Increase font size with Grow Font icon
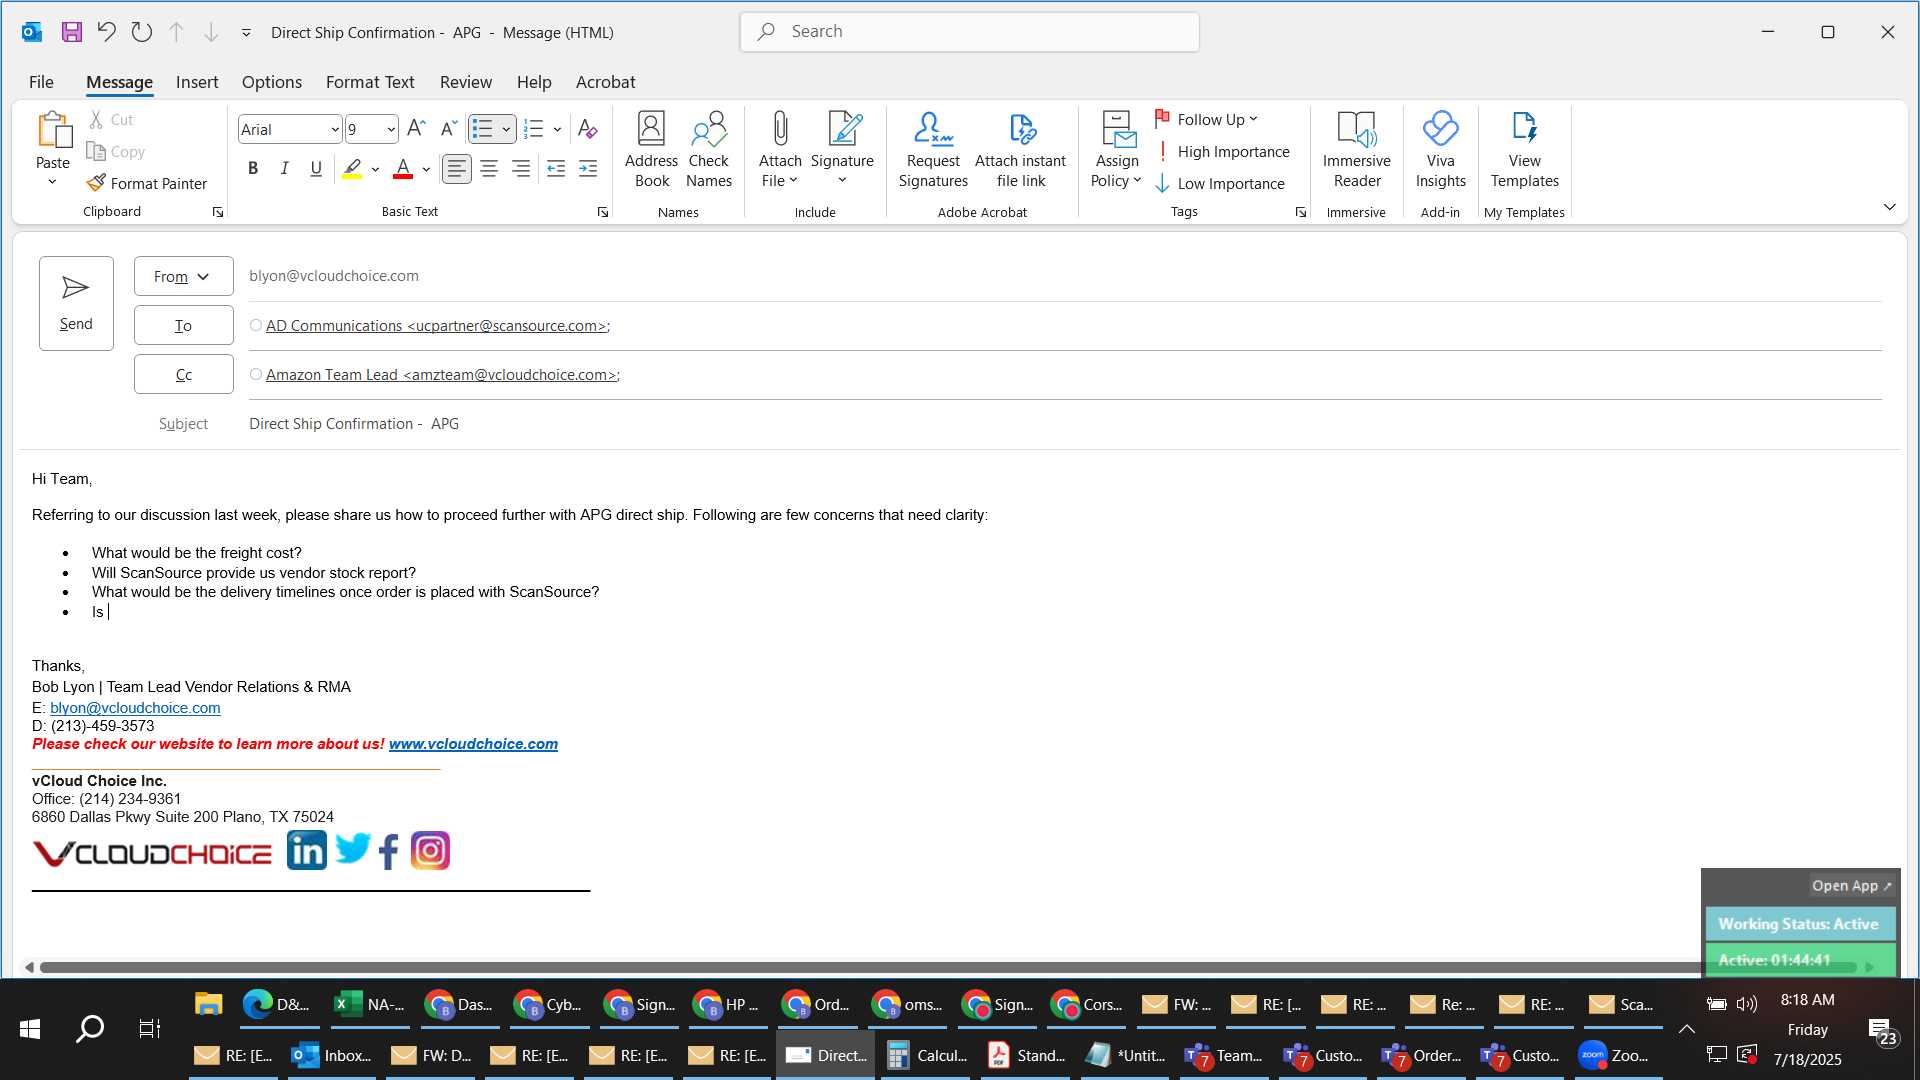This screenshot has width=1920, height=1080. 417,128
